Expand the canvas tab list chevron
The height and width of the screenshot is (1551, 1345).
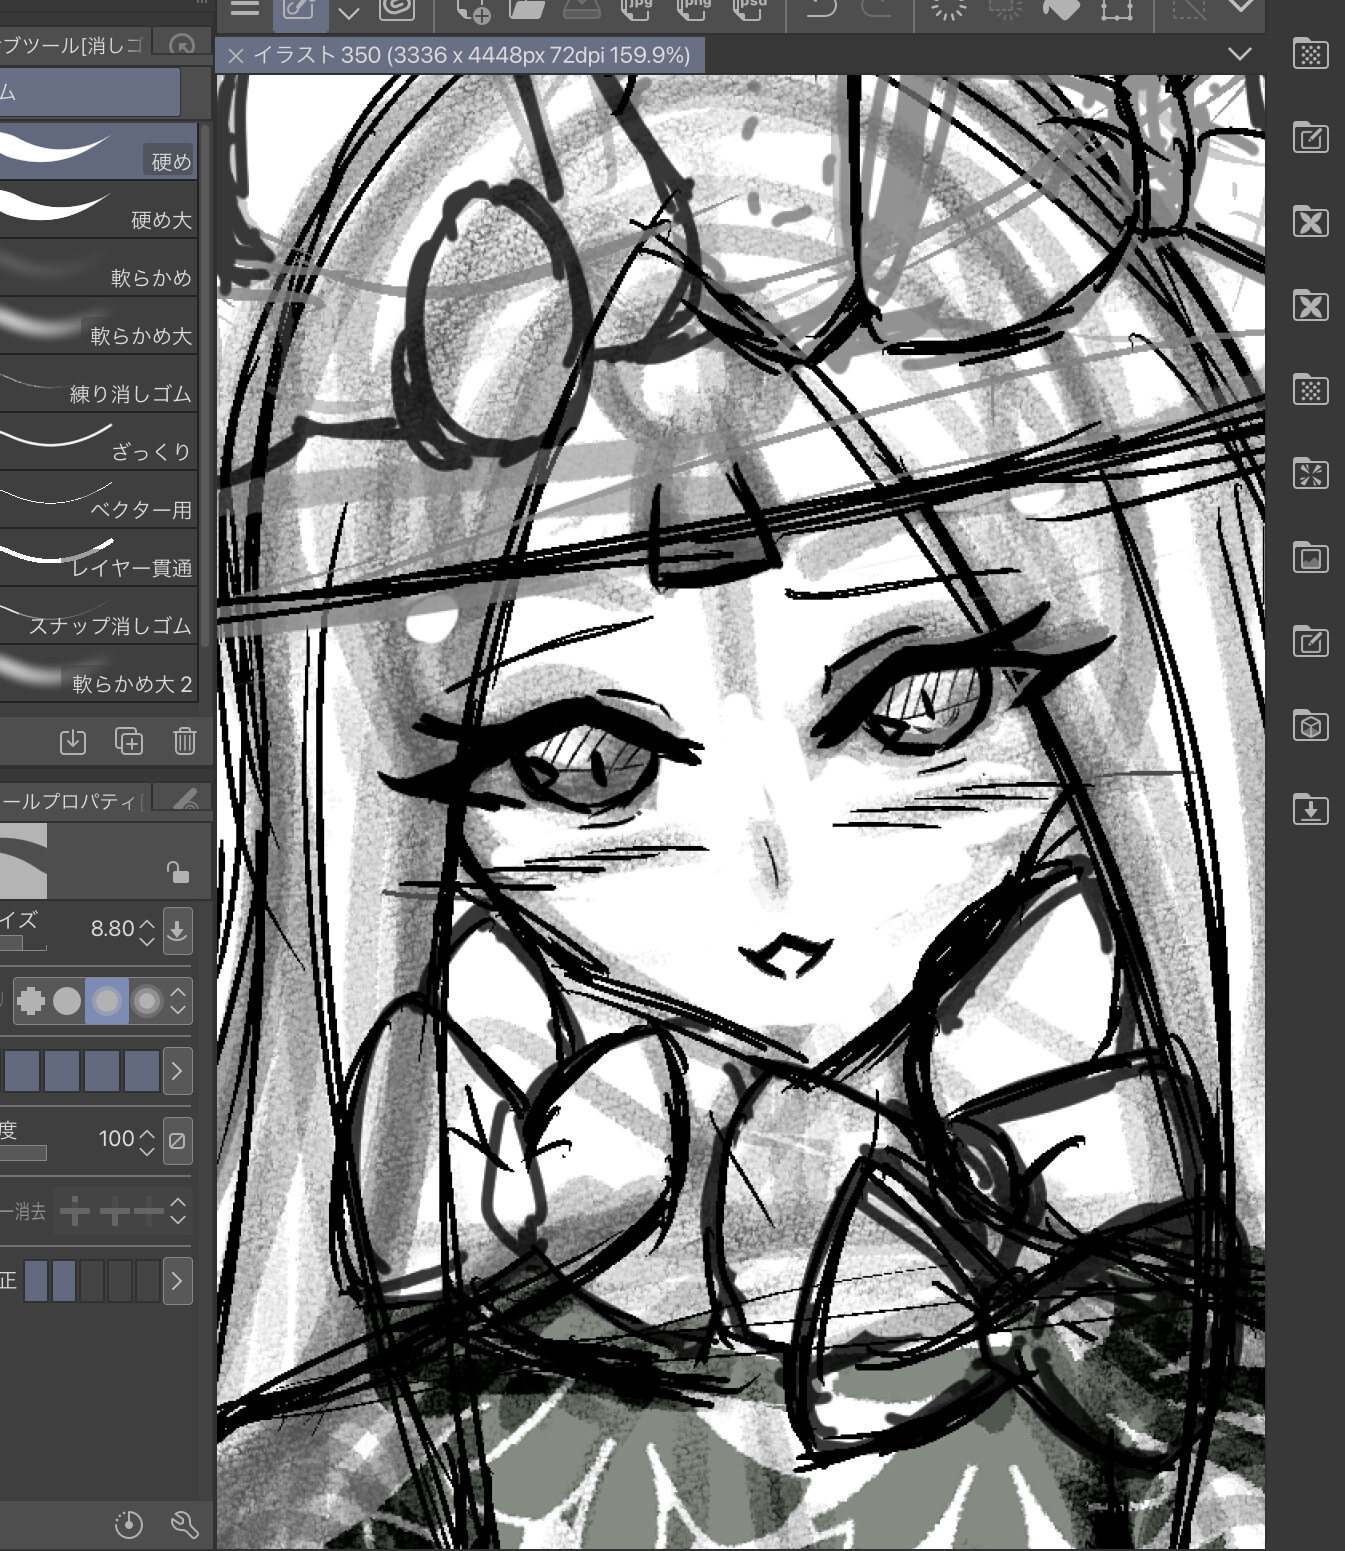point(1239,54)
